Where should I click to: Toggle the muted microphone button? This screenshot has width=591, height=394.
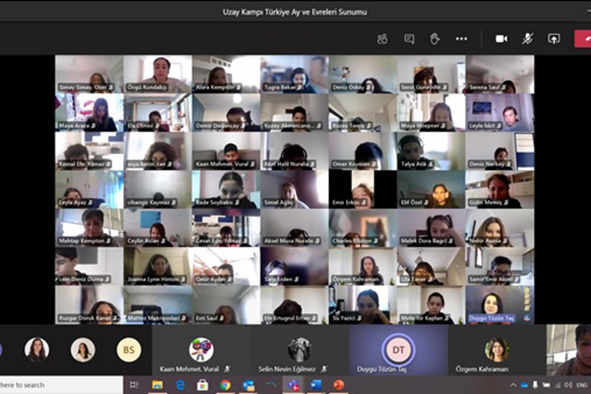(x=528, y=39)
